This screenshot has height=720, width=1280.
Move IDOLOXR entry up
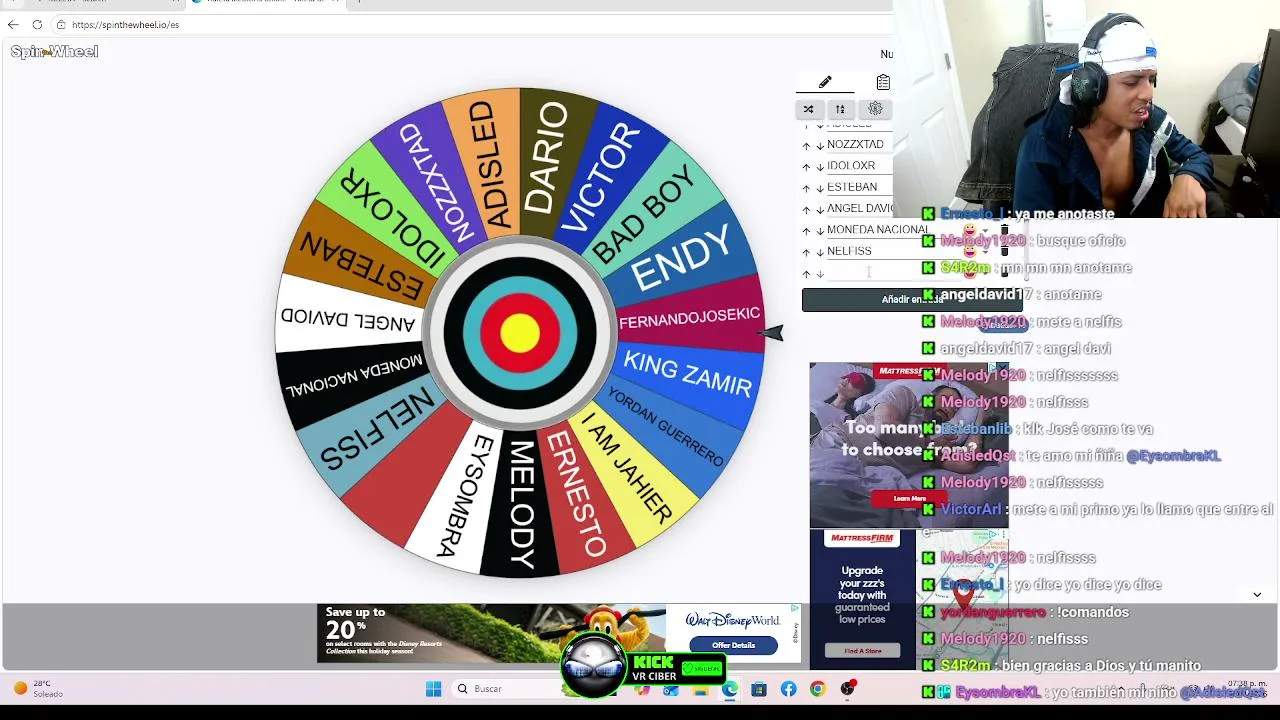click(806, 167)
